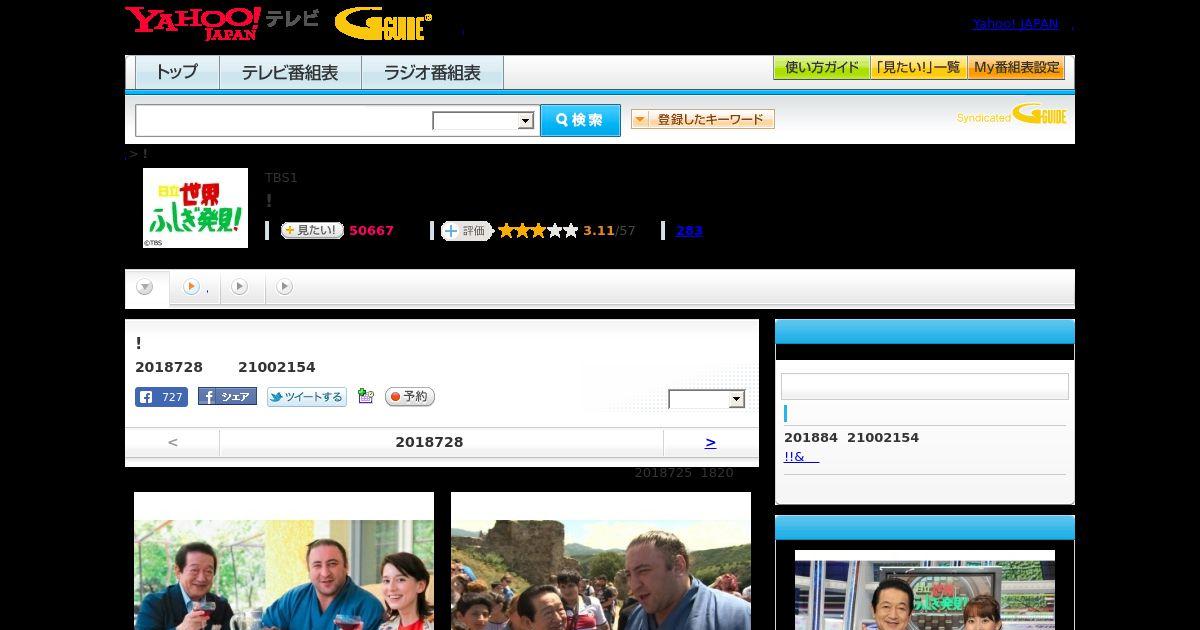
Task: Click the blue 検索 search button
Action: pos(580,120)
